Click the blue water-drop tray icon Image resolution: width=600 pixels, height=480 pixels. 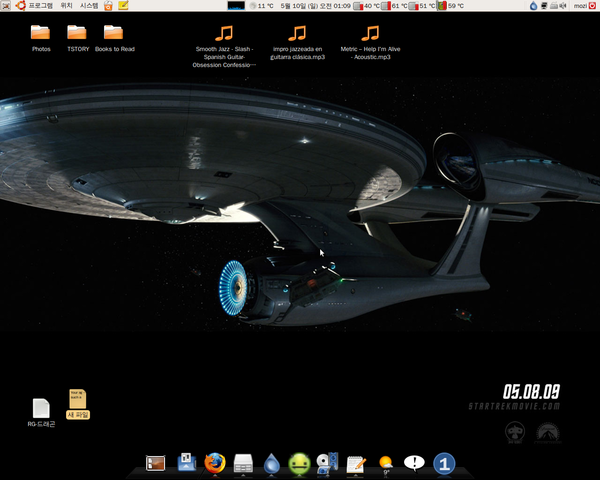point(533,6)
